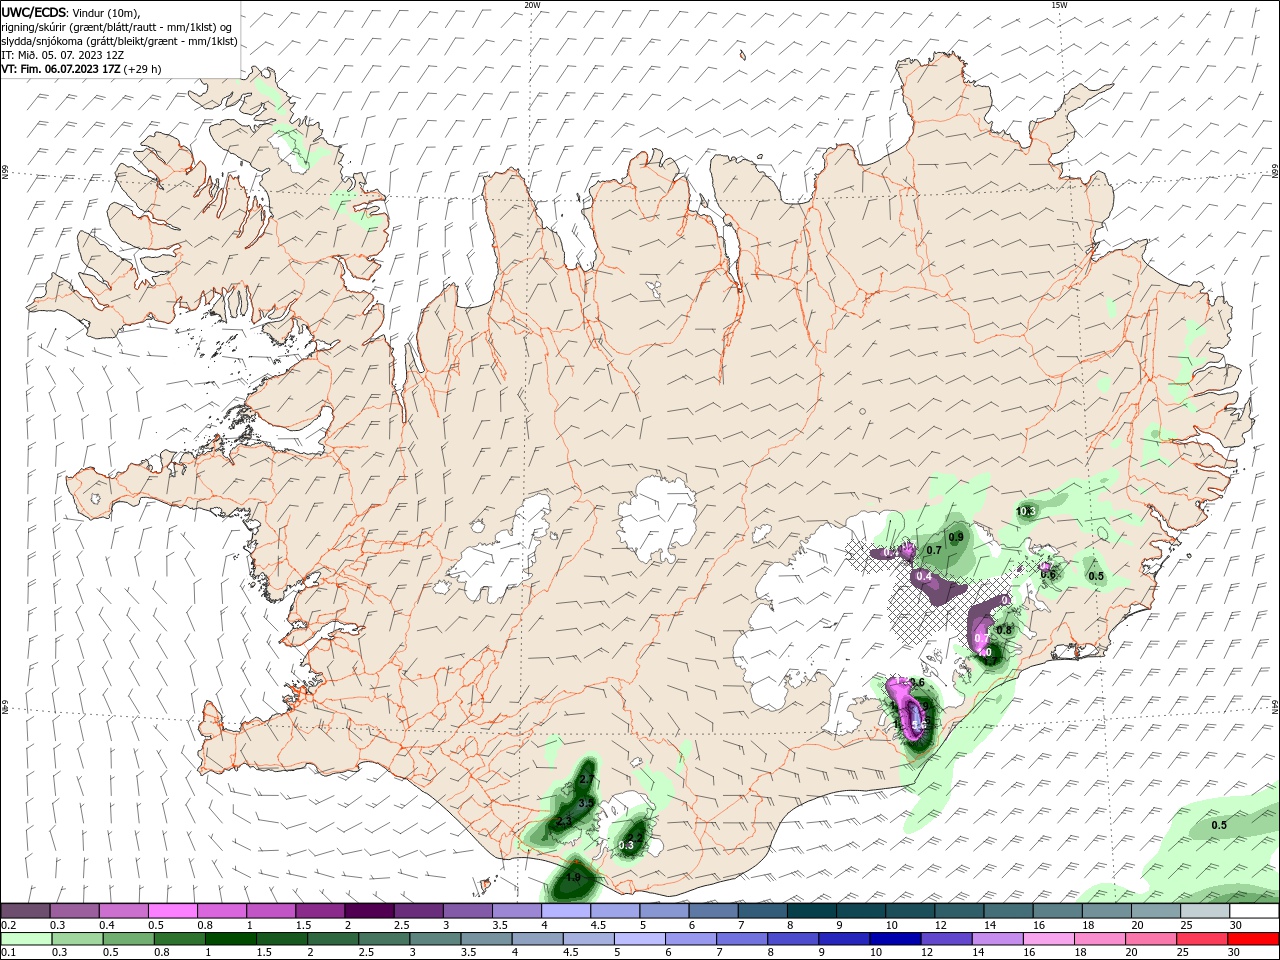Click the 'Vindur (10m)' description text
The height and width of the screenshot is (960, 1280).
[x=107, y=12]
